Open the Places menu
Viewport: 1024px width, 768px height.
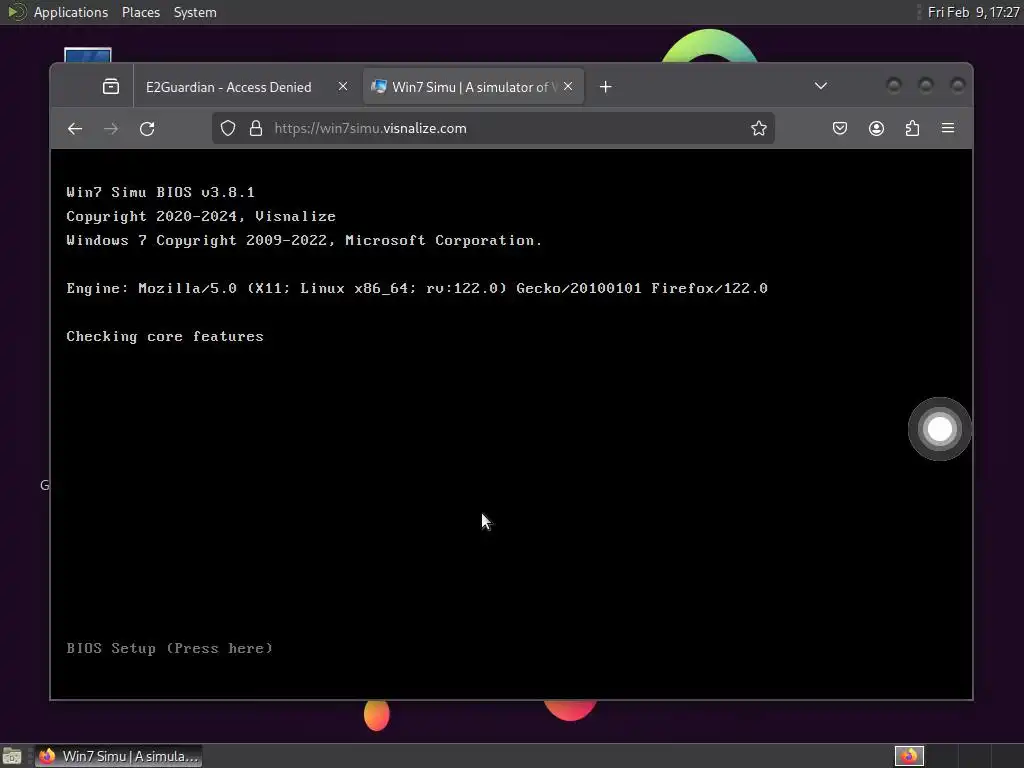(x=140, y=12)
